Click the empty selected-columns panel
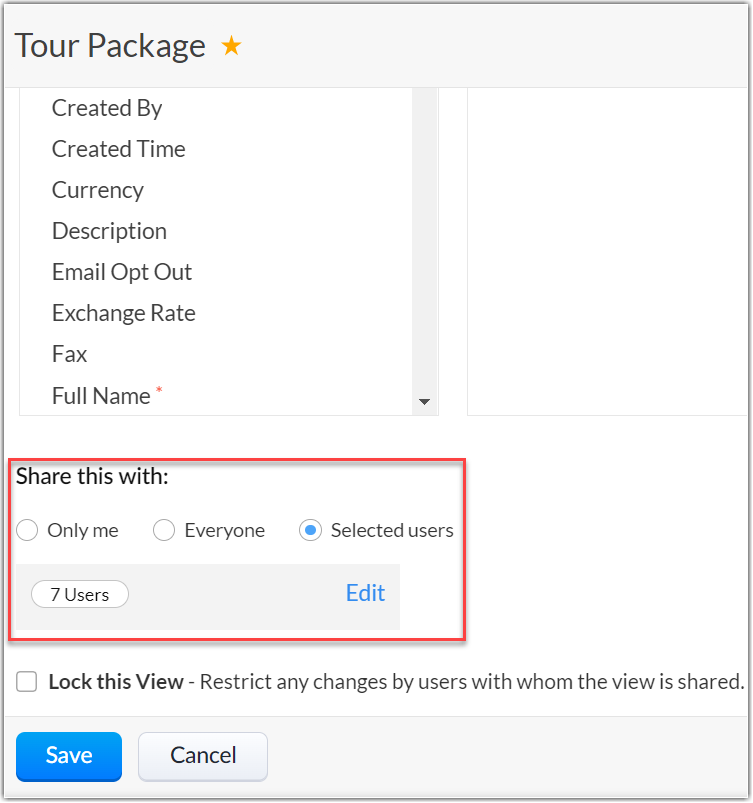Viewport: 753px width, 803px height. click(x=605, y=250)
